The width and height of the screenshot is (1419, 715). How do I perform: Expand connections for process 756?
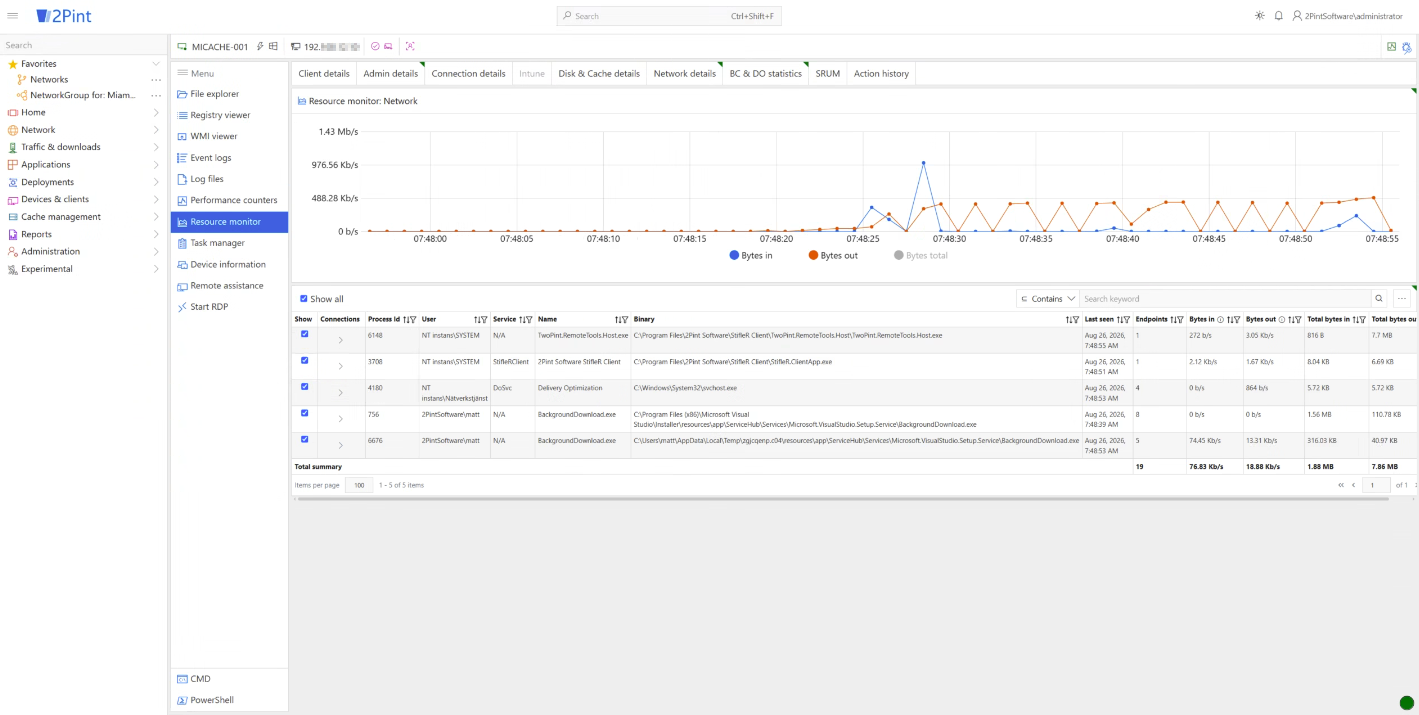[x=340, y=418]
